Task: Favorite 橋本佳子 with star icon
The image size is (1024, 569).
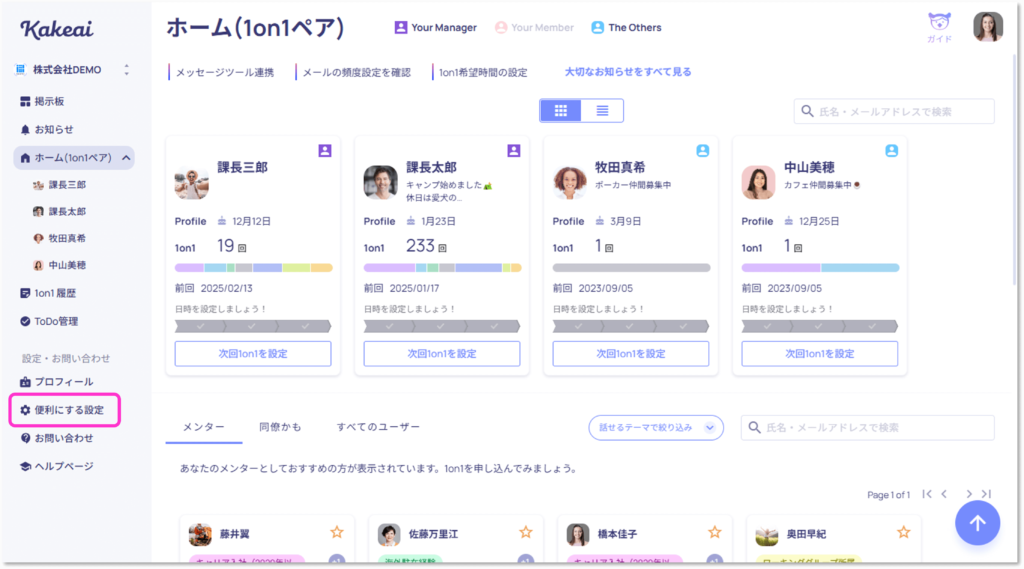Action: [715, 532]
